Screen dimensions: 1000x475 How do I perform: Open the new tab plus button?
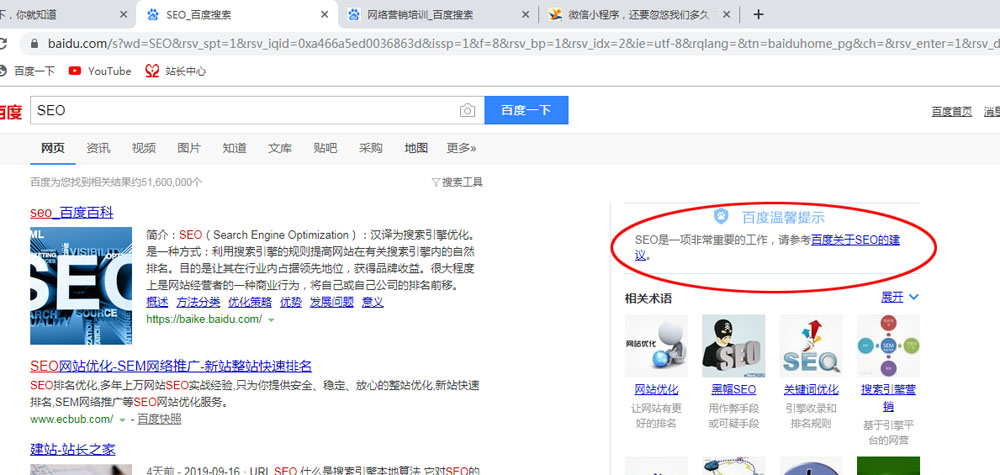tap(758, 14)
